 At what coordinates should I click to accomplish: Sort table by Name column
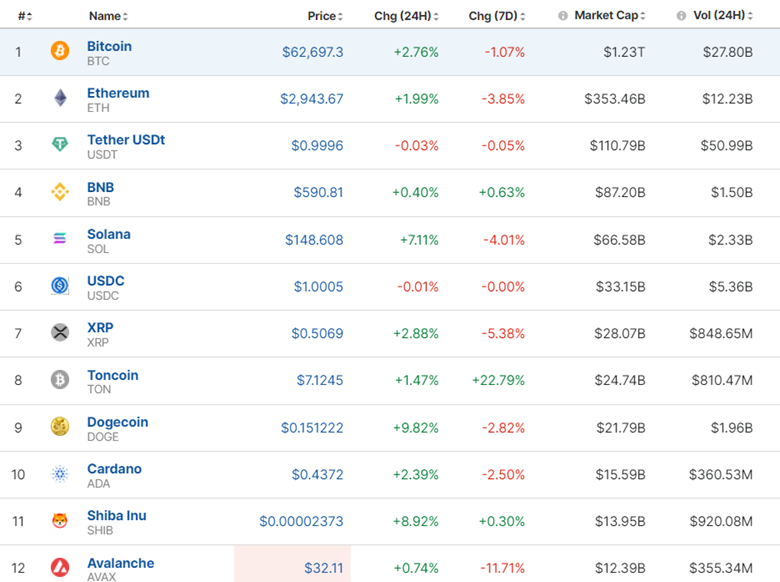[x=108, y=16]
